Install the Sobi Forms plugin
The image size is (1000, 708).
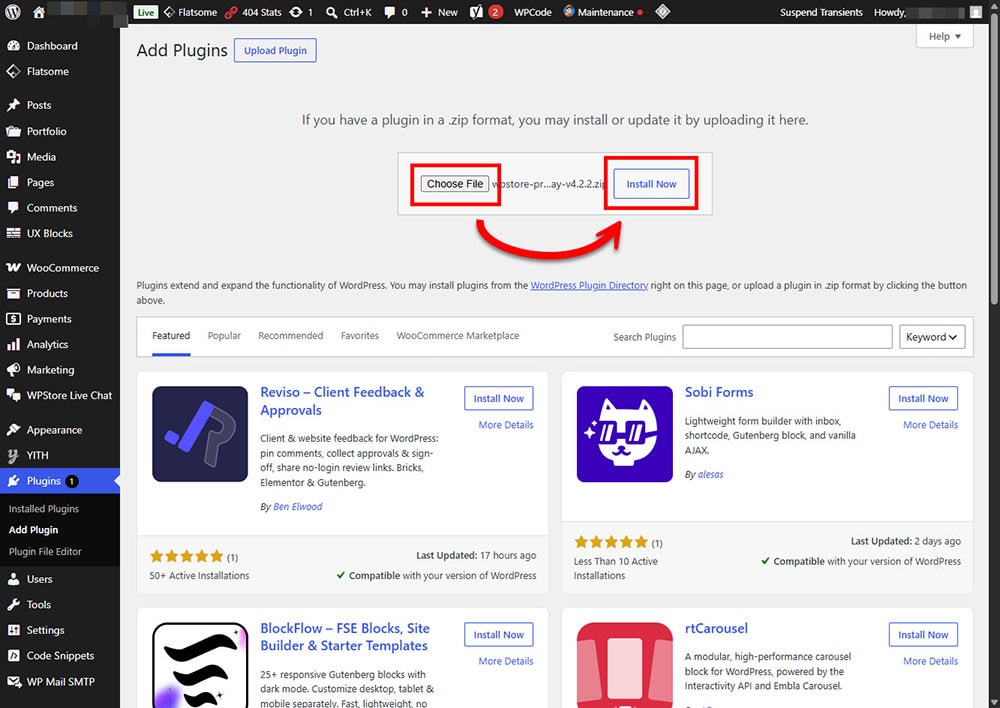coord(923,398)
